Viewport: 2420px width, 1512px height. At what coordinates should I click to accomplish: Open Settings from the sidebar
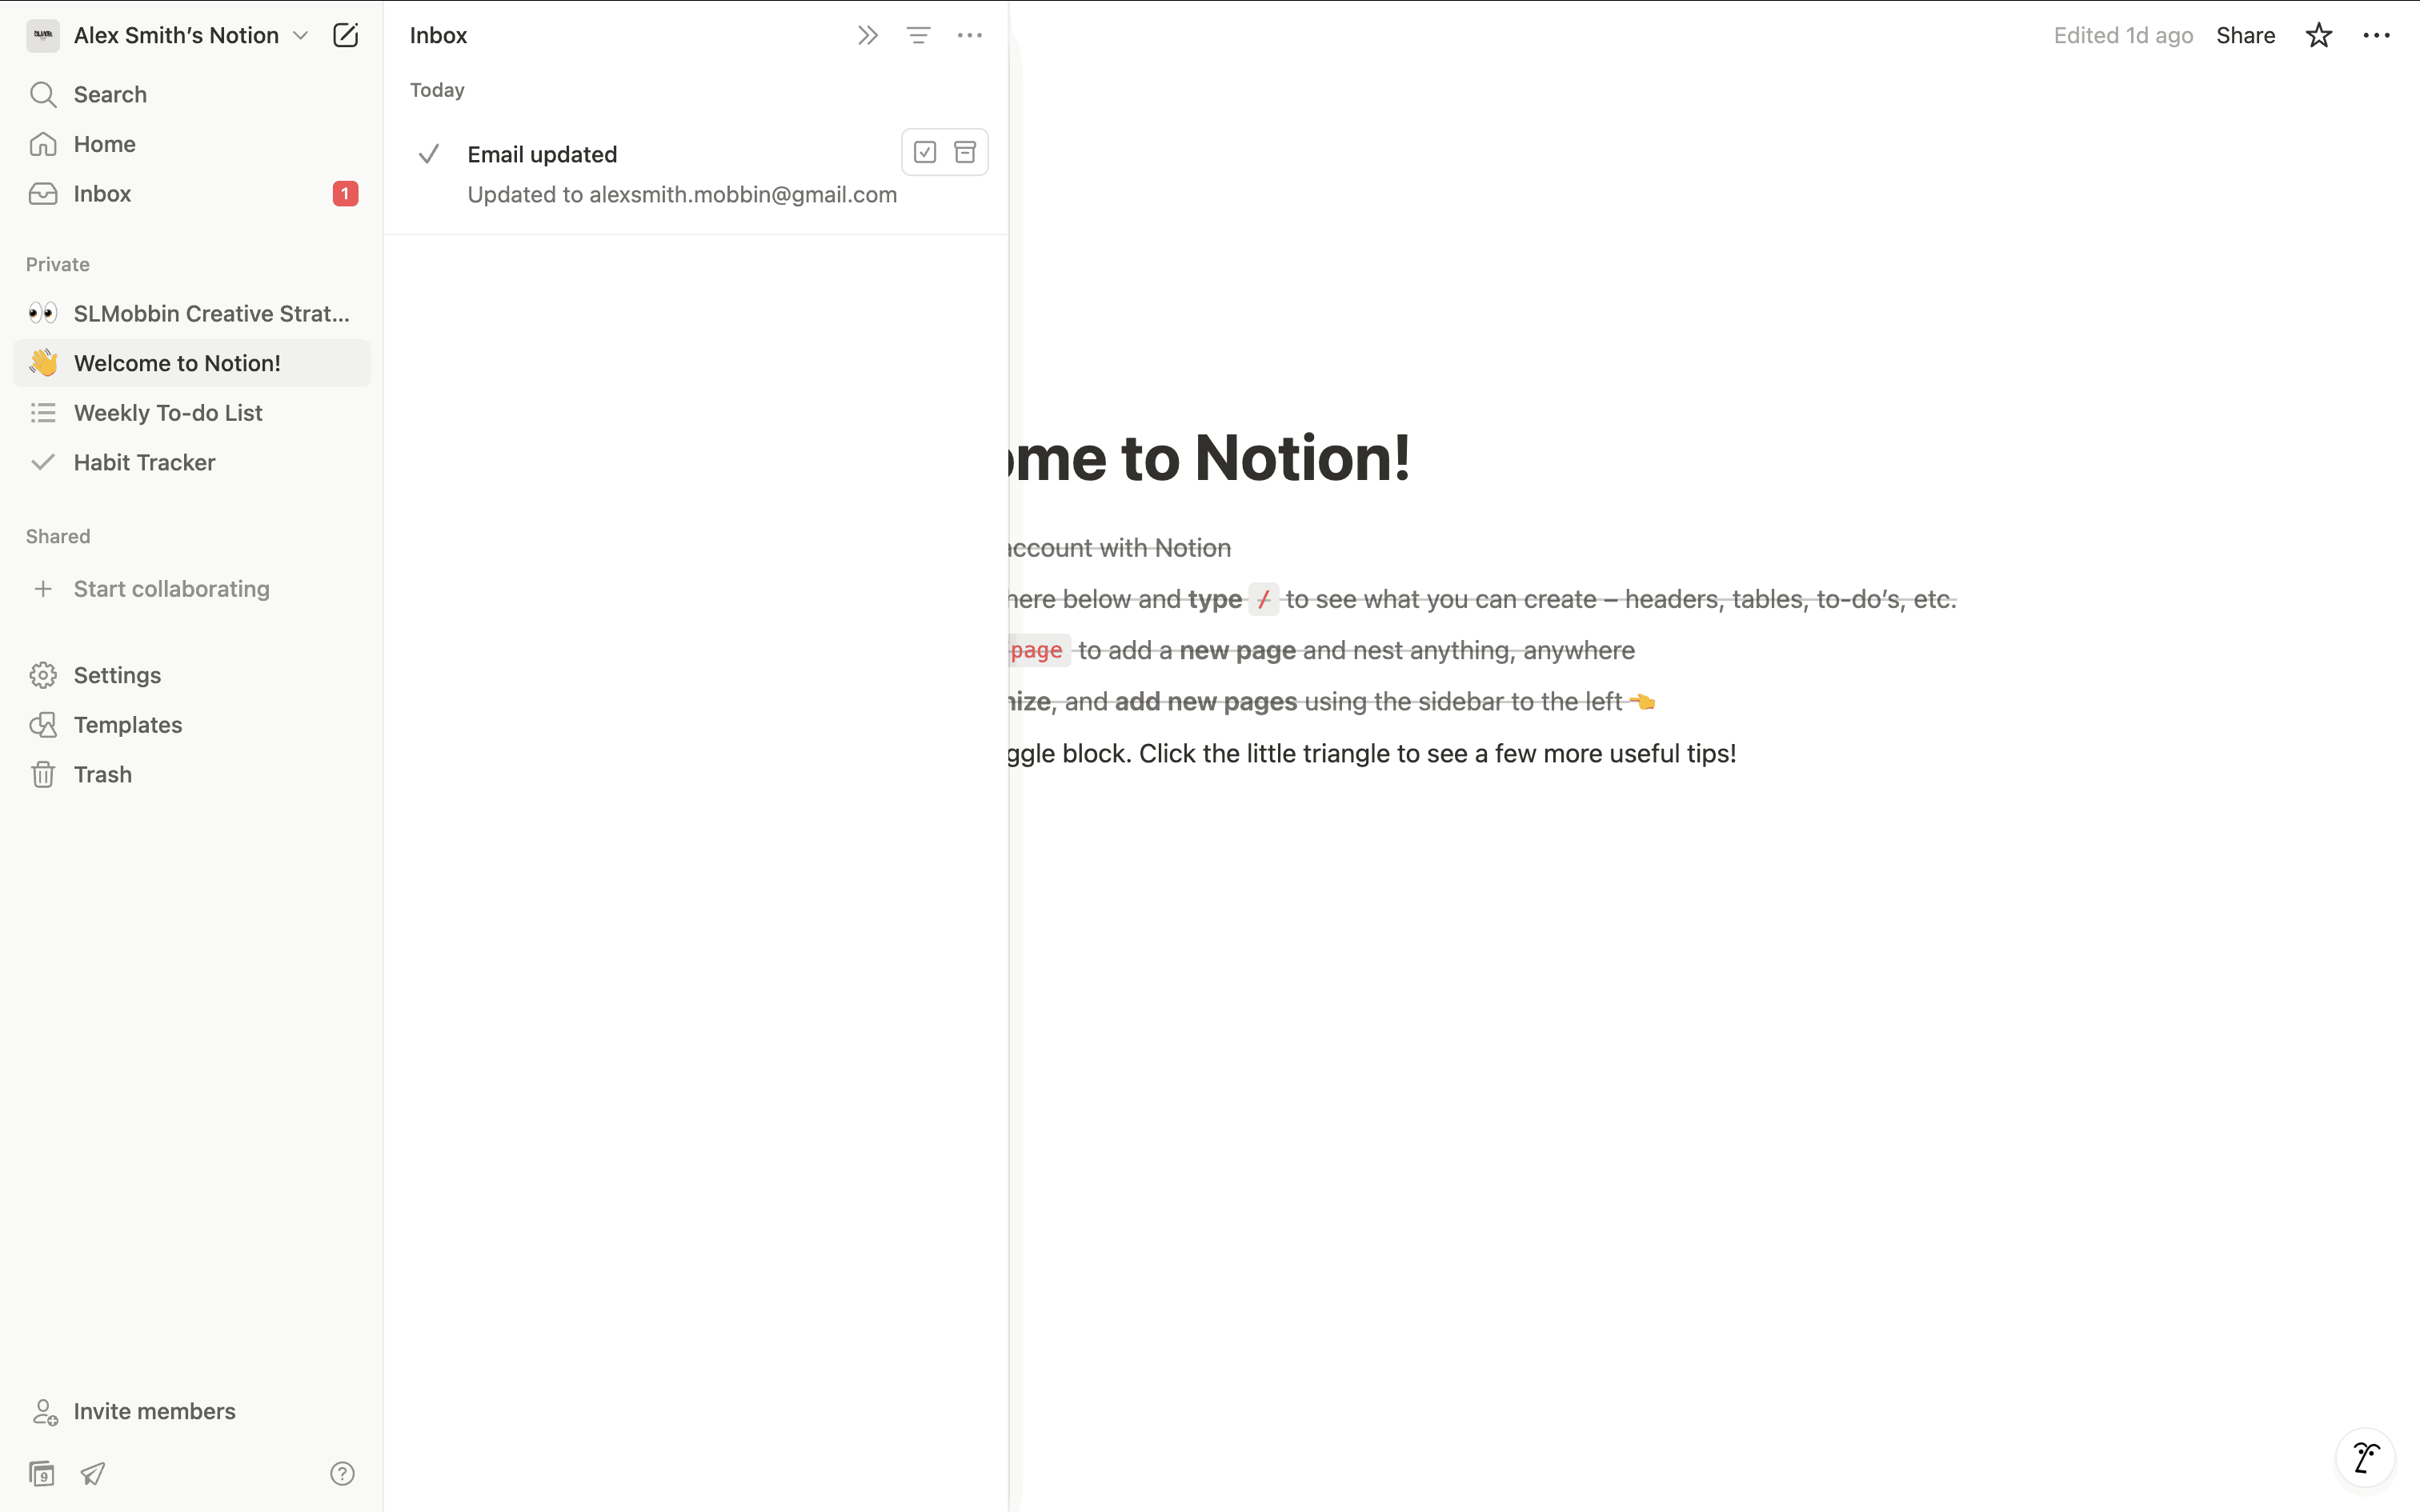pos(117,675)
